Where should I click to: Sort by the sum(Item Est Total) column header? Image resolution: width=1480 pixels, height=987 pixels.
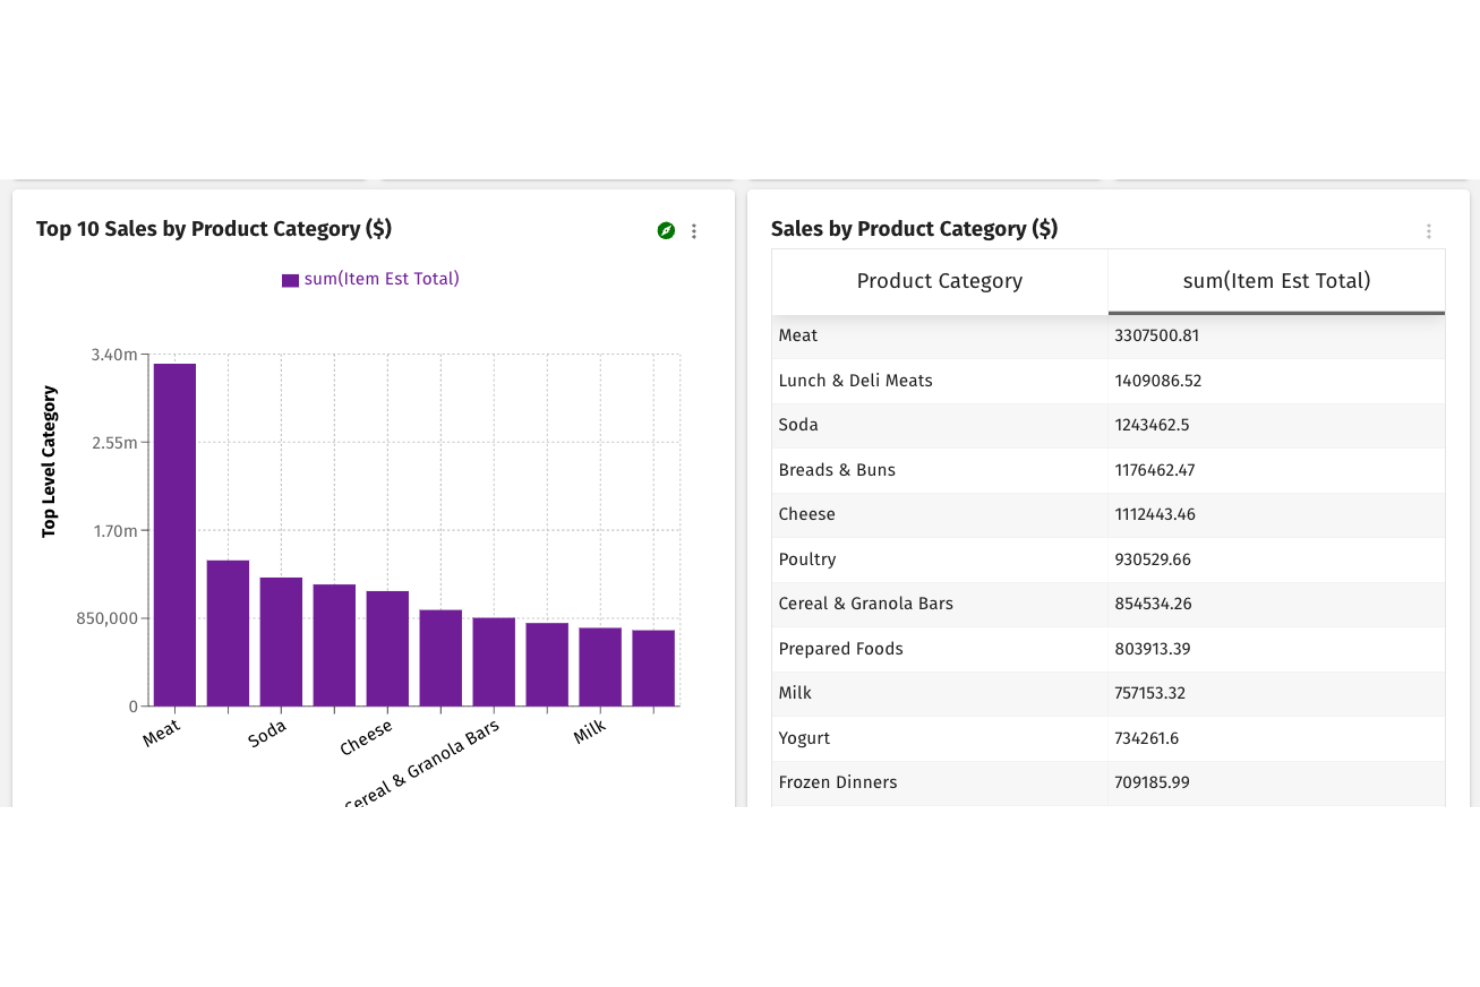point(1276,281)
